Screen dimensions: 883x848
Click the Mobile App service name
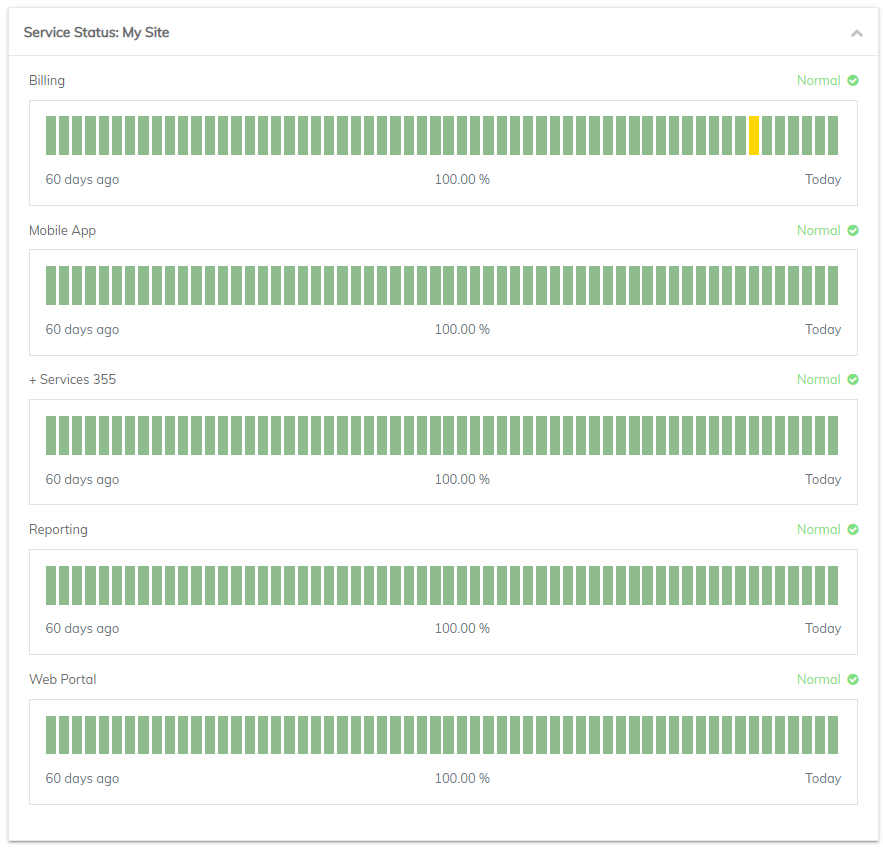(x=63, y=230)
